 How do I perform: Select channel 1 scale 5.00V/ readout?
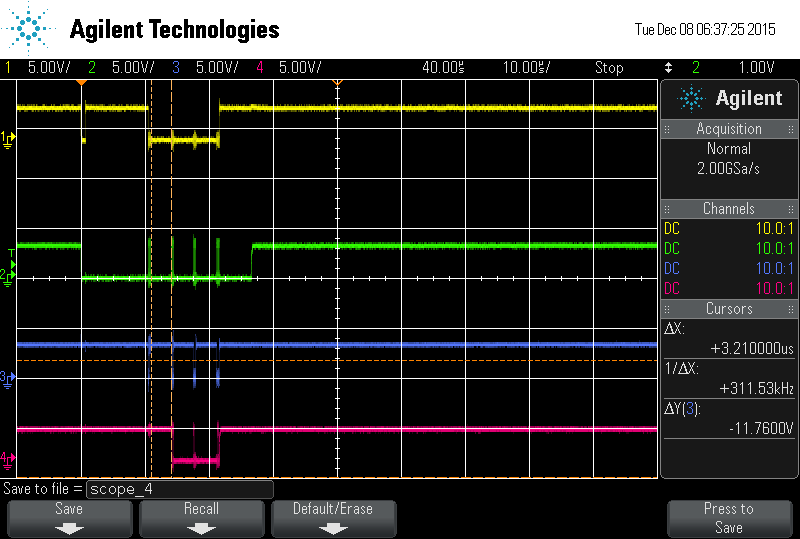49,67
